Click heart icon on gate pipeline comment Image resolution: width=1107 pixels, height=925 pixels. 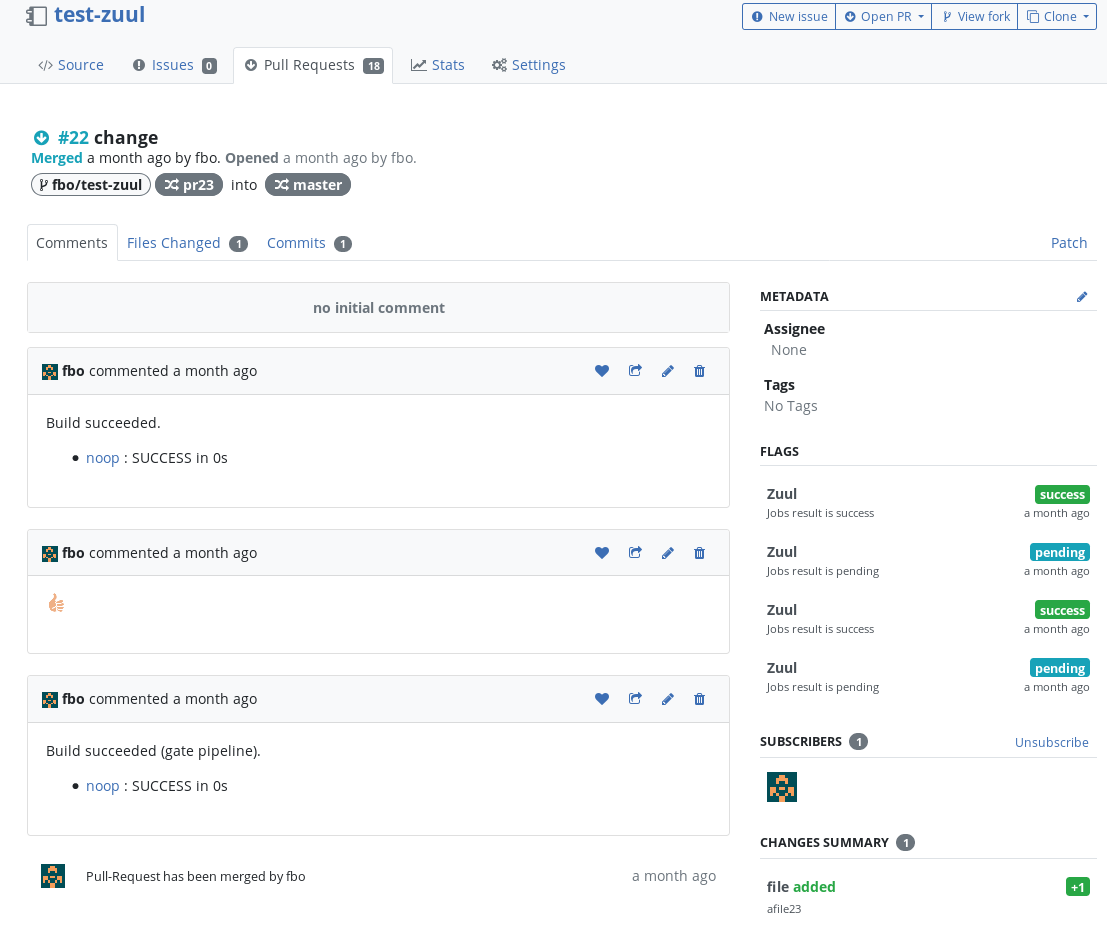pyautogui.click(x=602, y=699)
